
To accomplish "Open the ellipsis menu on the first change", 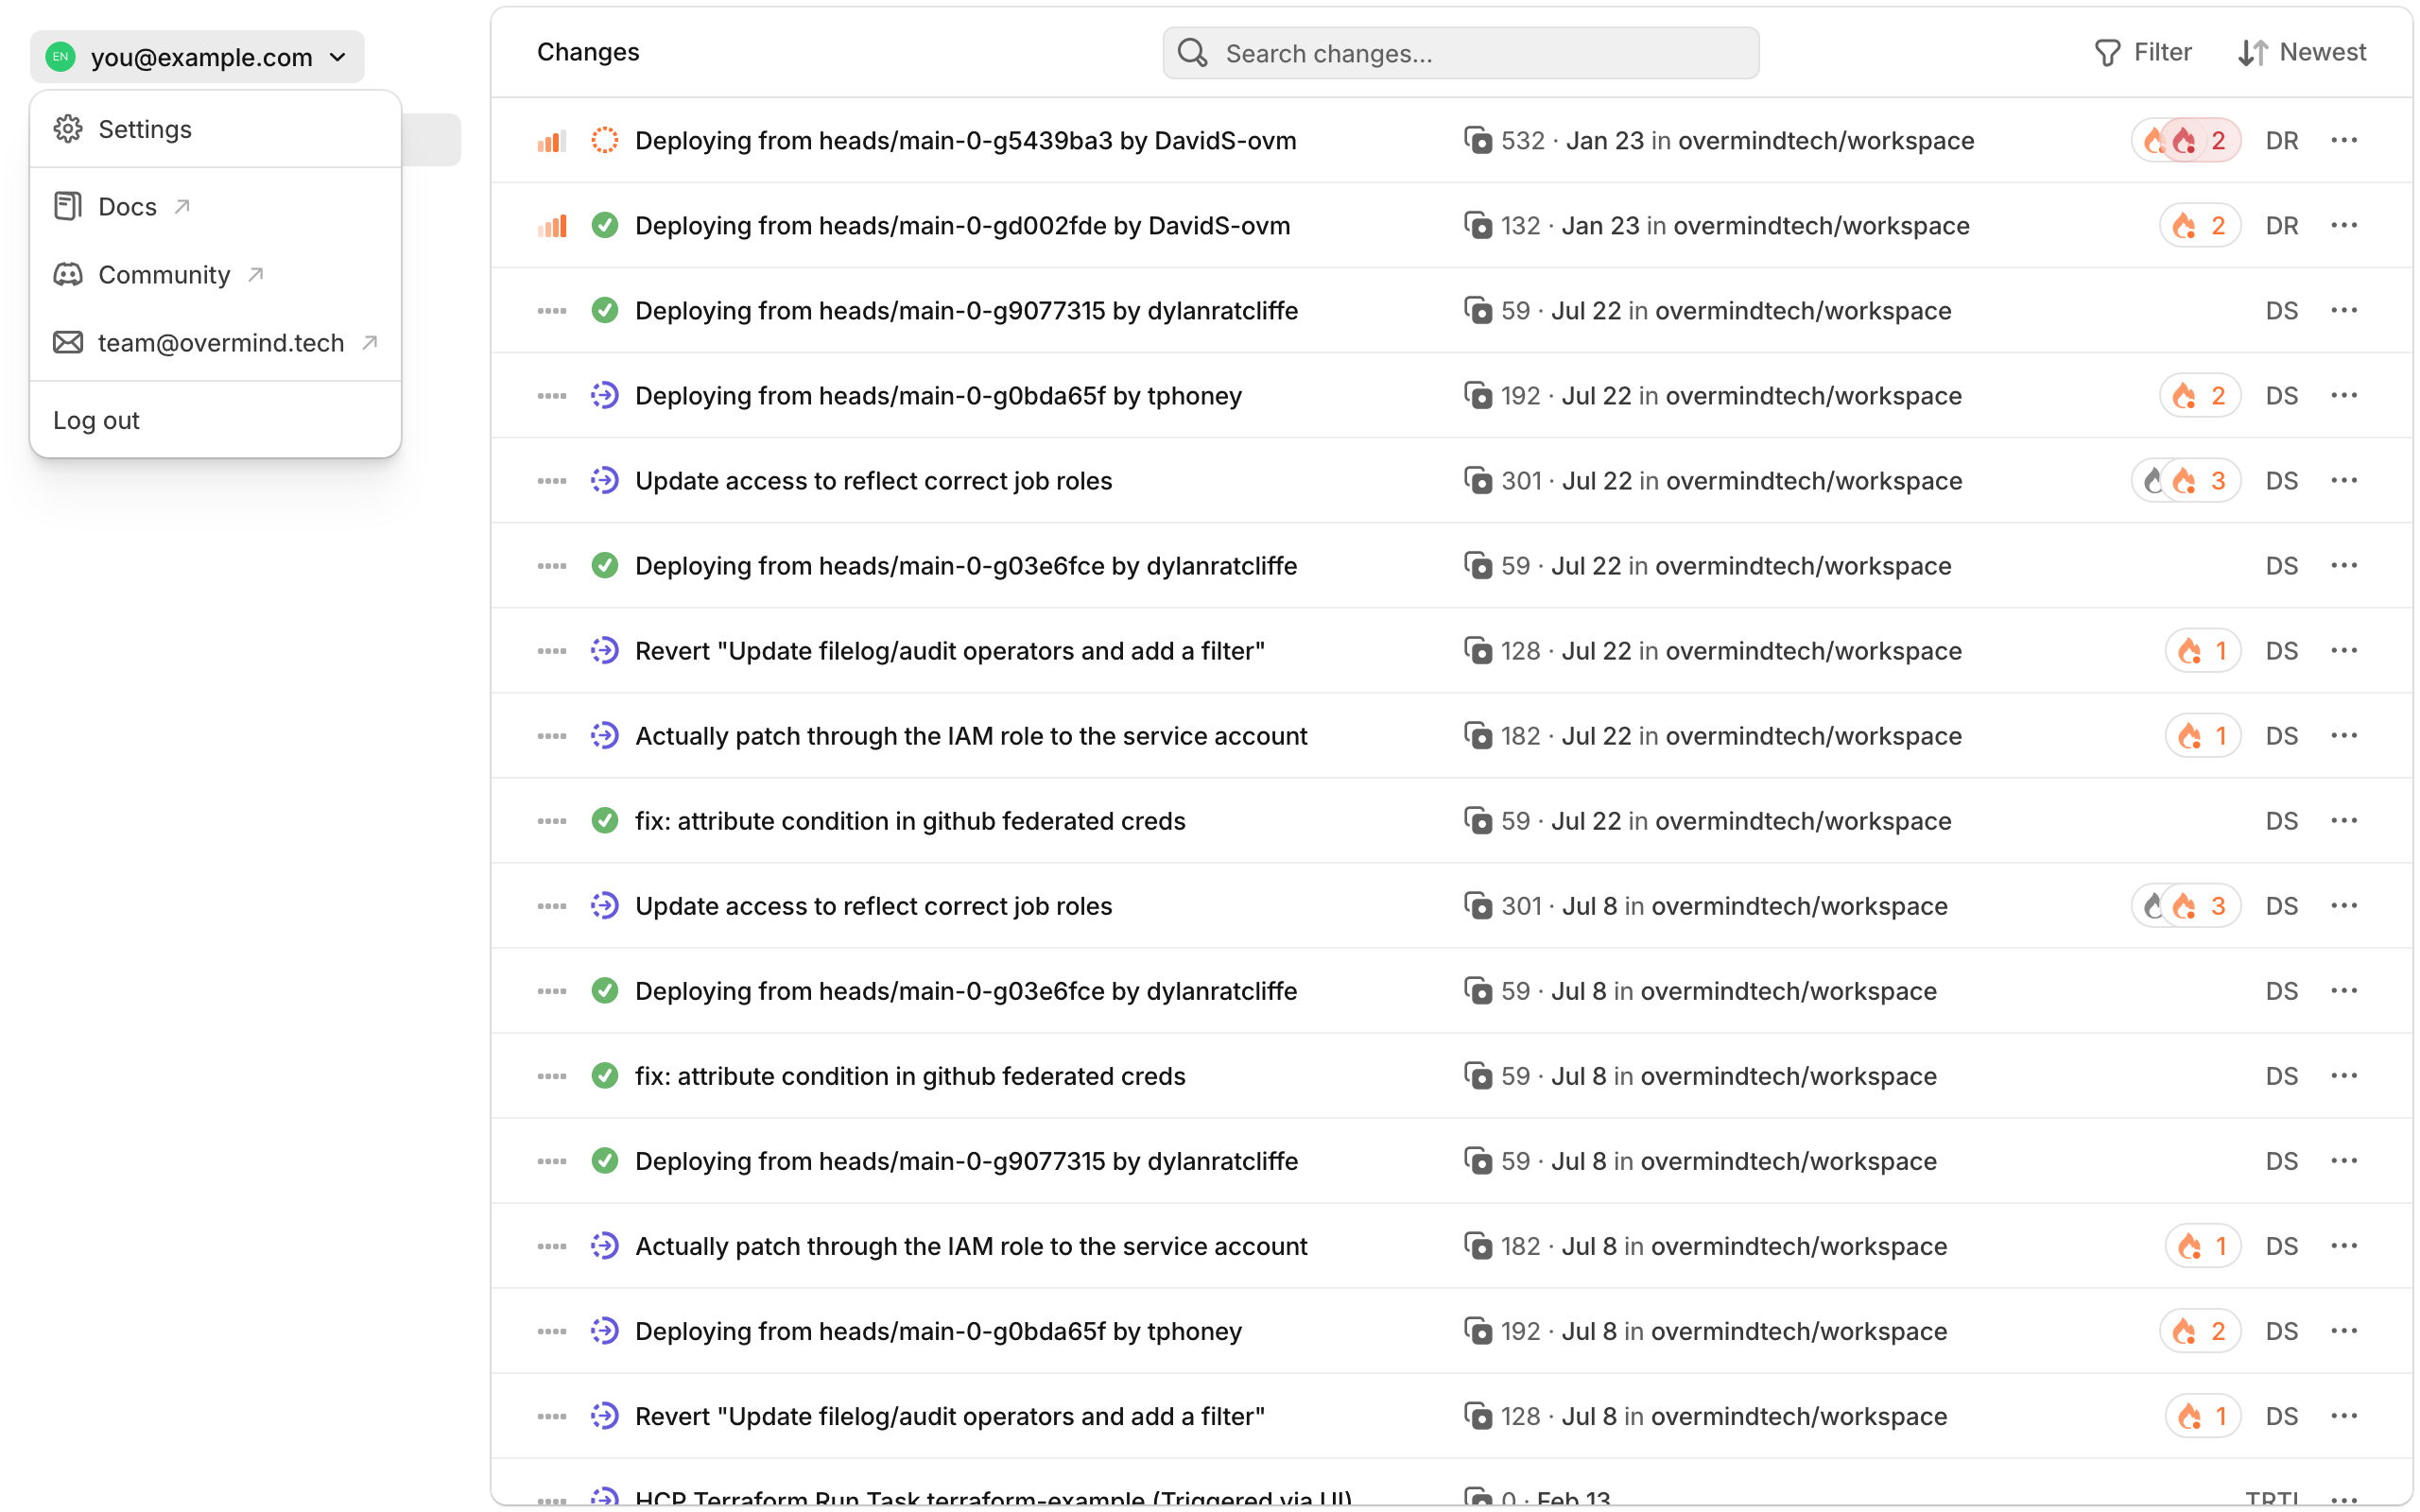I will [2346, 140].
